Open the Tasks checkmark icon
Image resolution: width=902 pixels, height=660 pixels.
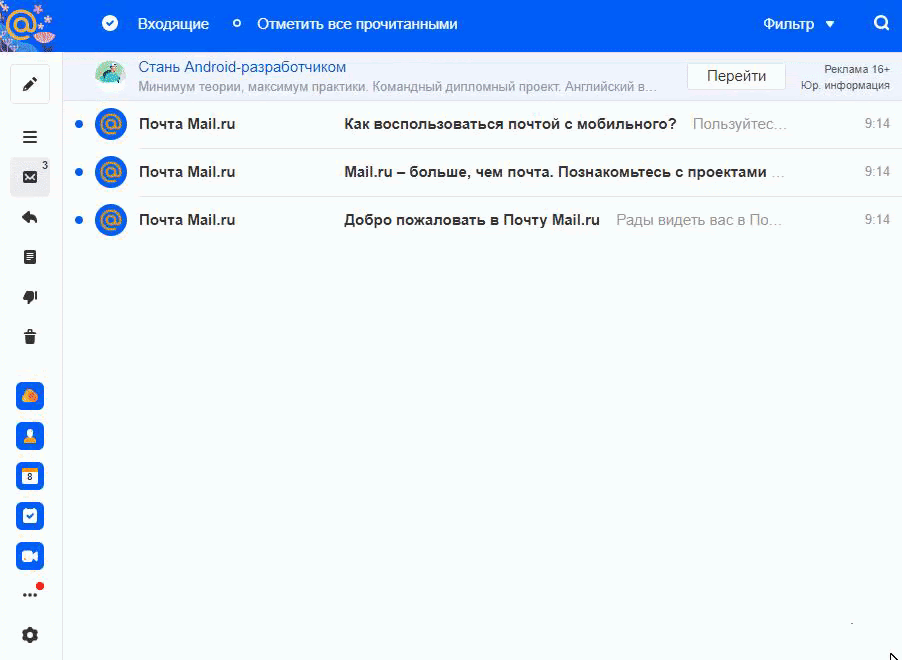coord(30,516)
